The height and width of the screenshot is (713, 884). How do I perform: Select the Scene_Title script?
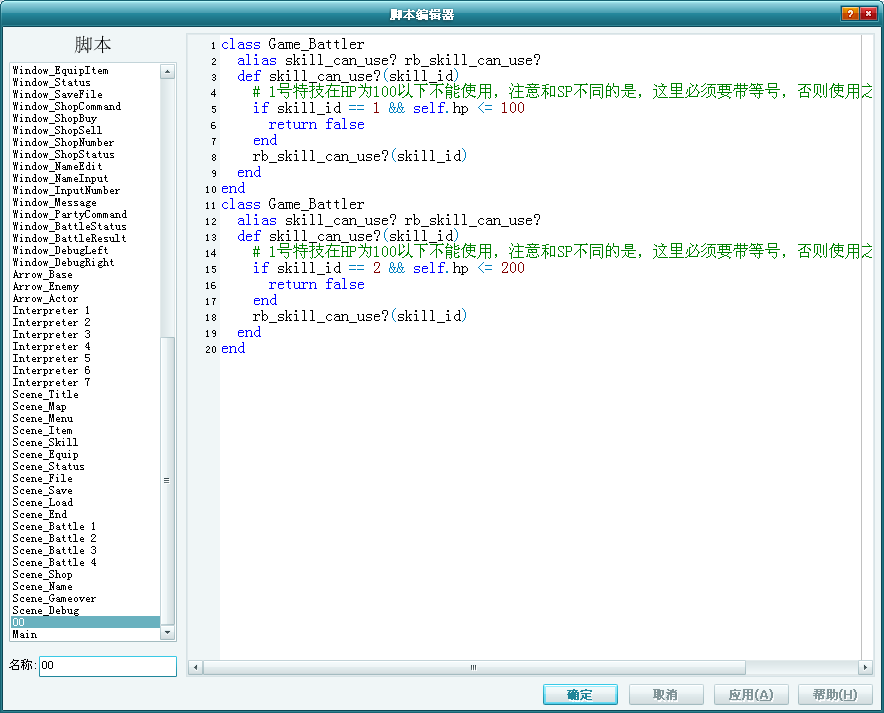click(x=85, y=394)
